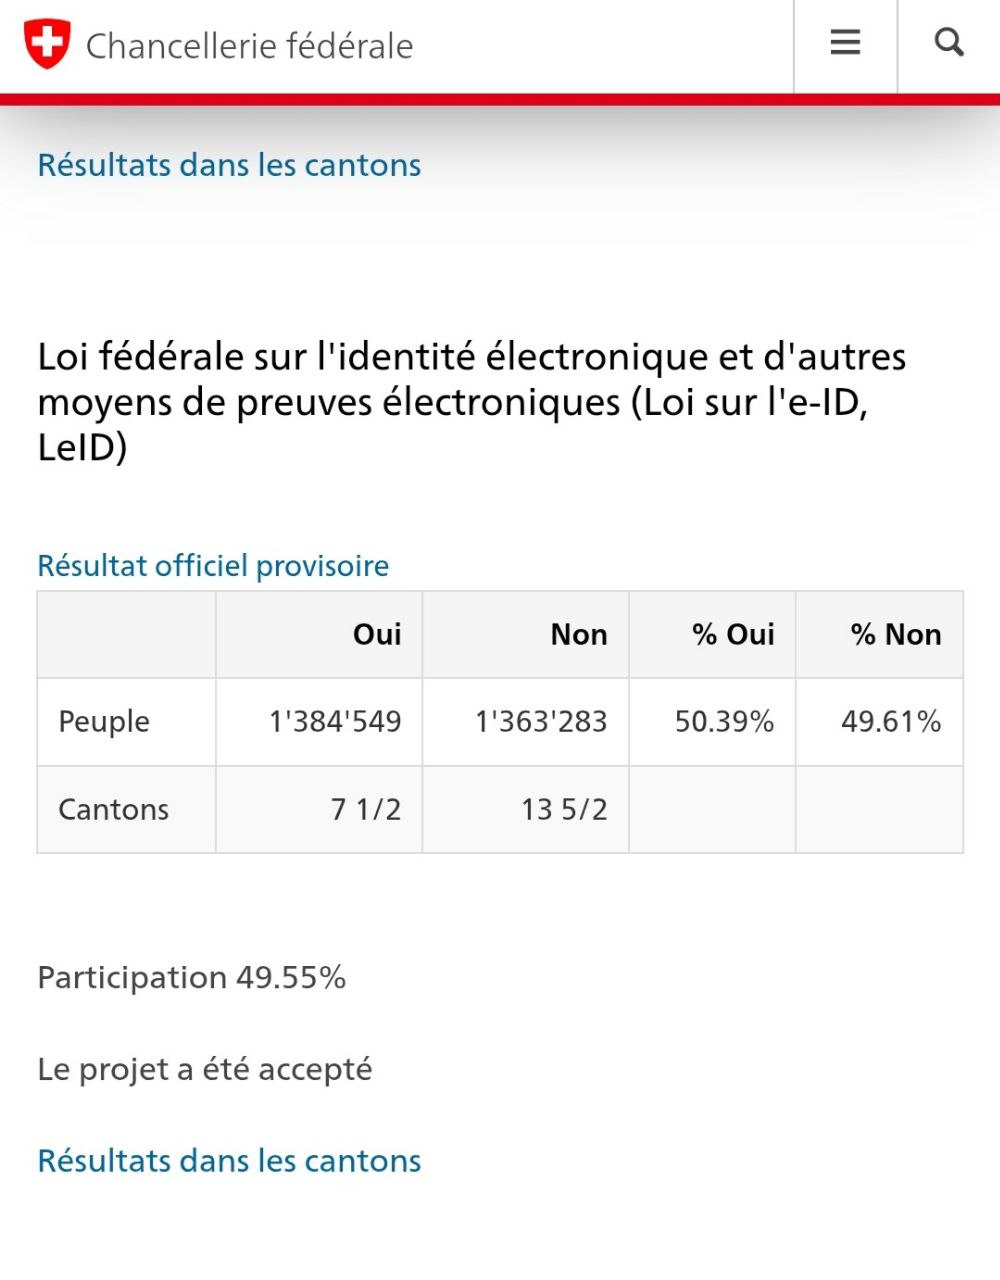1000x1280 pixels.
Task: Select the Non column header
Action: [578, 635]
